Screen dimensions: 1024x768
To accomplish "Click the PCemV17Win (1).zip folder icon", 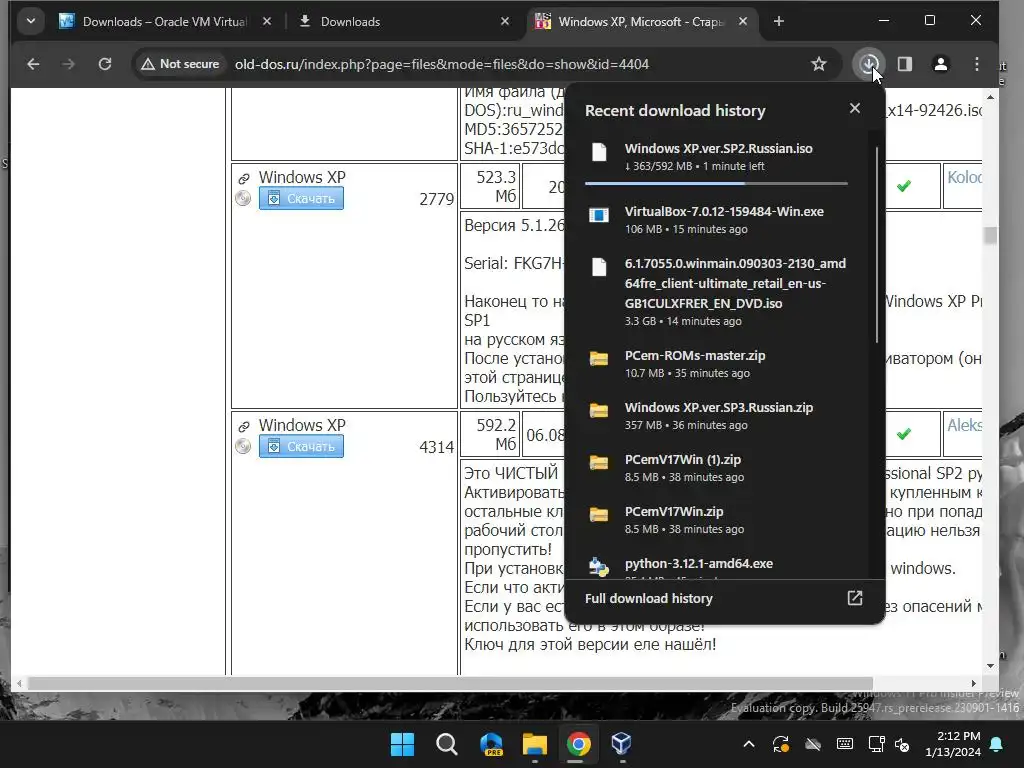I will (x=599, y=462).
